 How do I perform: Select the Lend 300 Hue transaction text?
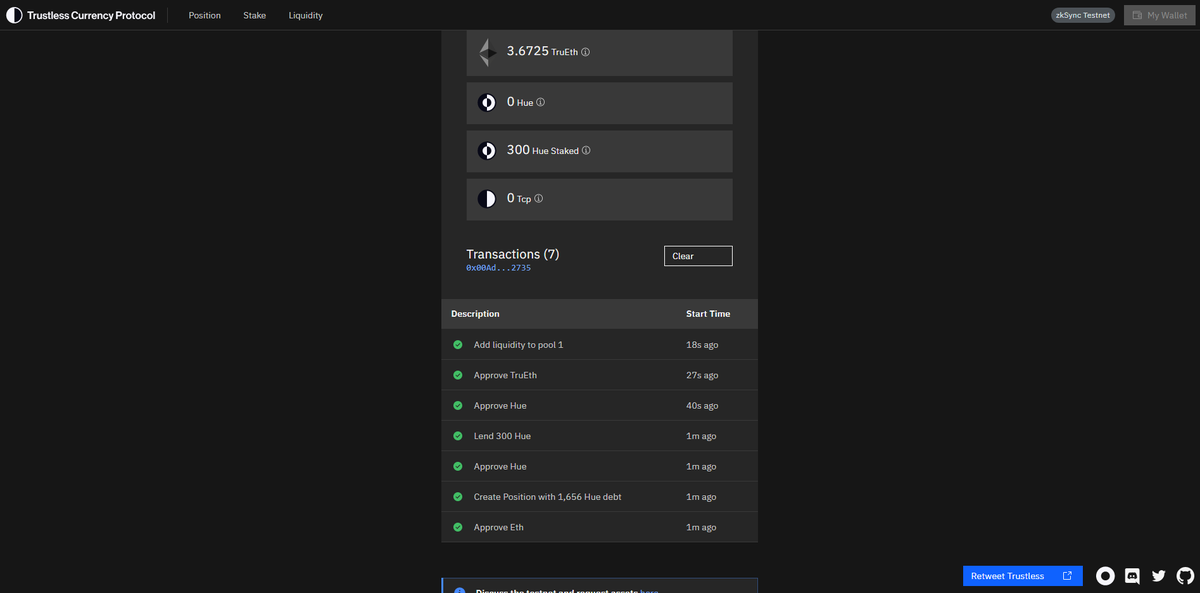click(x=502, y=436)
